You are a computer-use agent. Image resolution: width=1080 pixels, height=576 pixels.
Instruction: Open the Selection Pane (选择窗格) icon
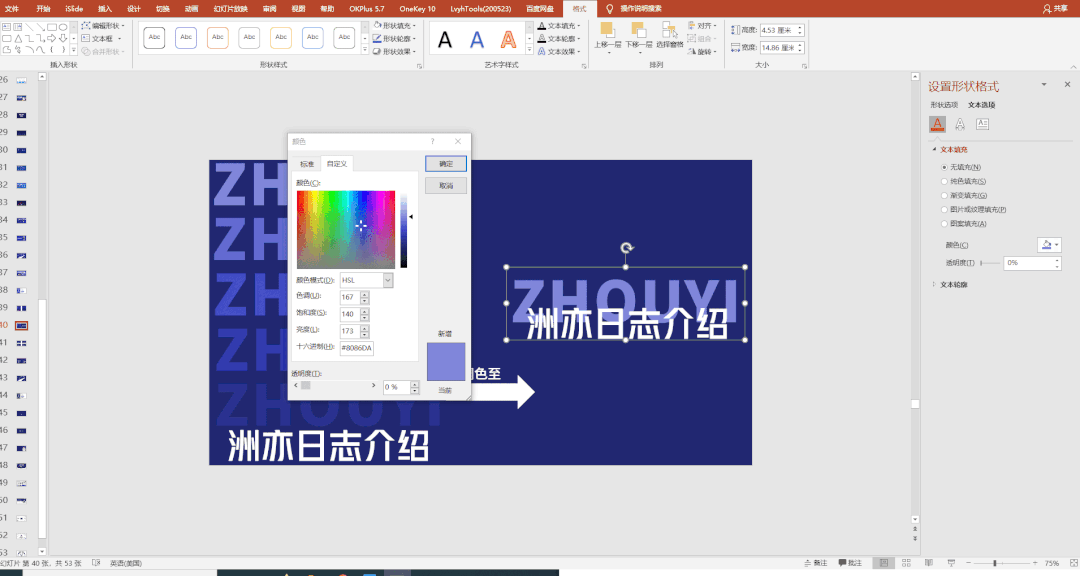coord(669,31)
